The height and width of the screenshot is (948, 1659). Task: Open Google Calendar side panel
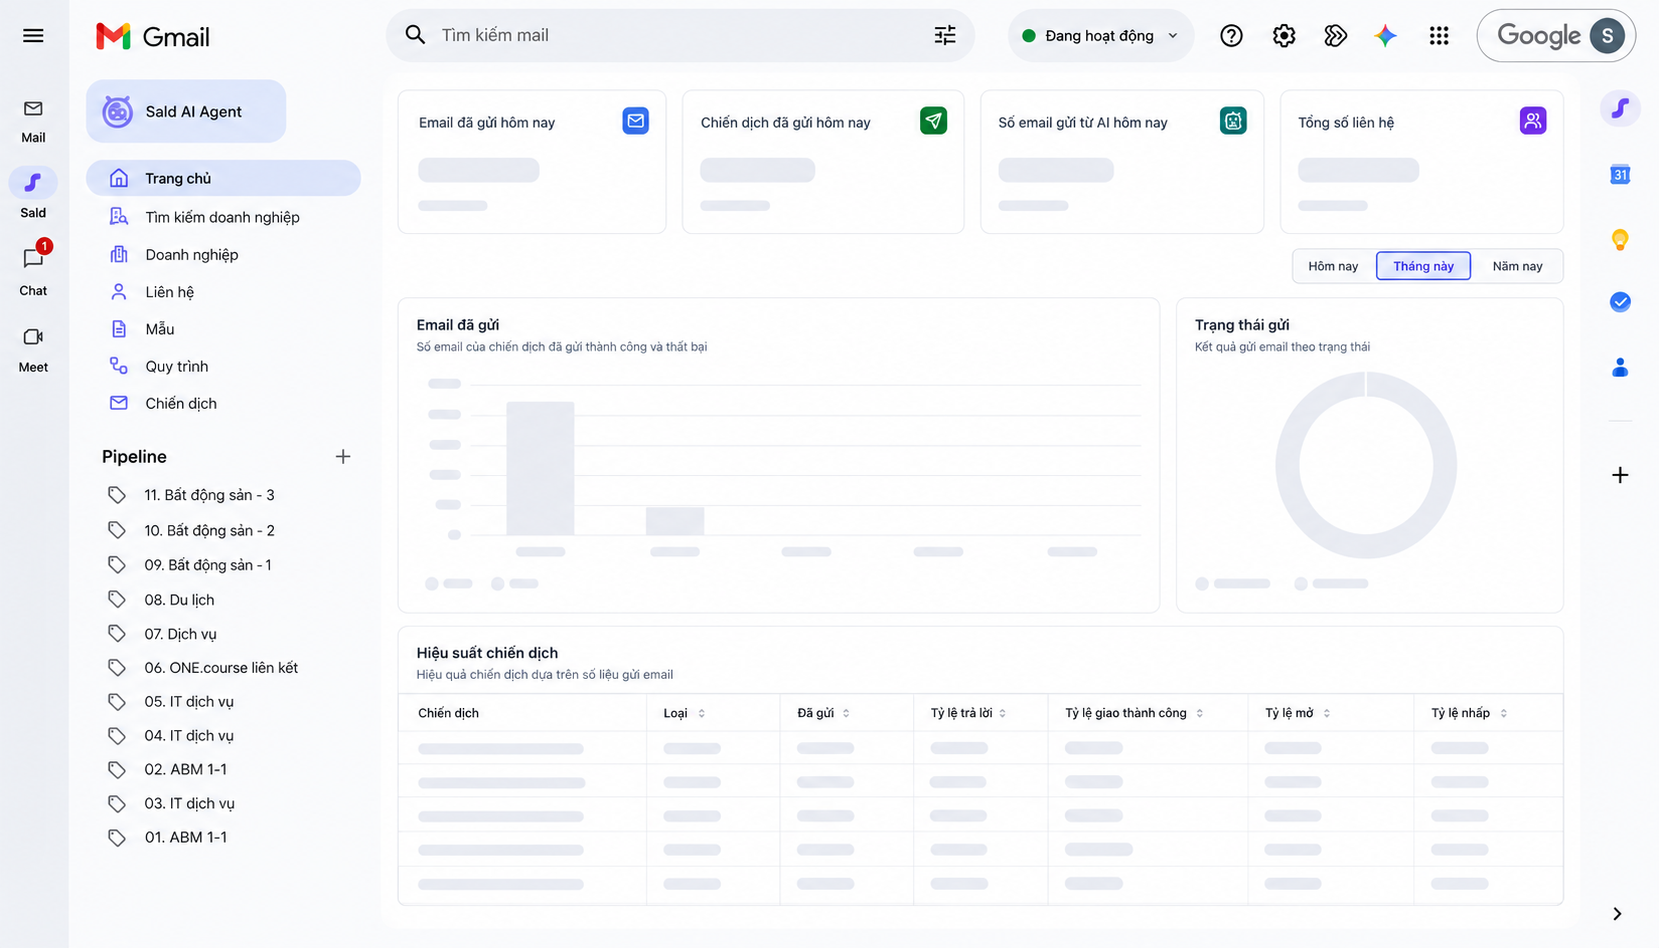tap(1620, 175)
